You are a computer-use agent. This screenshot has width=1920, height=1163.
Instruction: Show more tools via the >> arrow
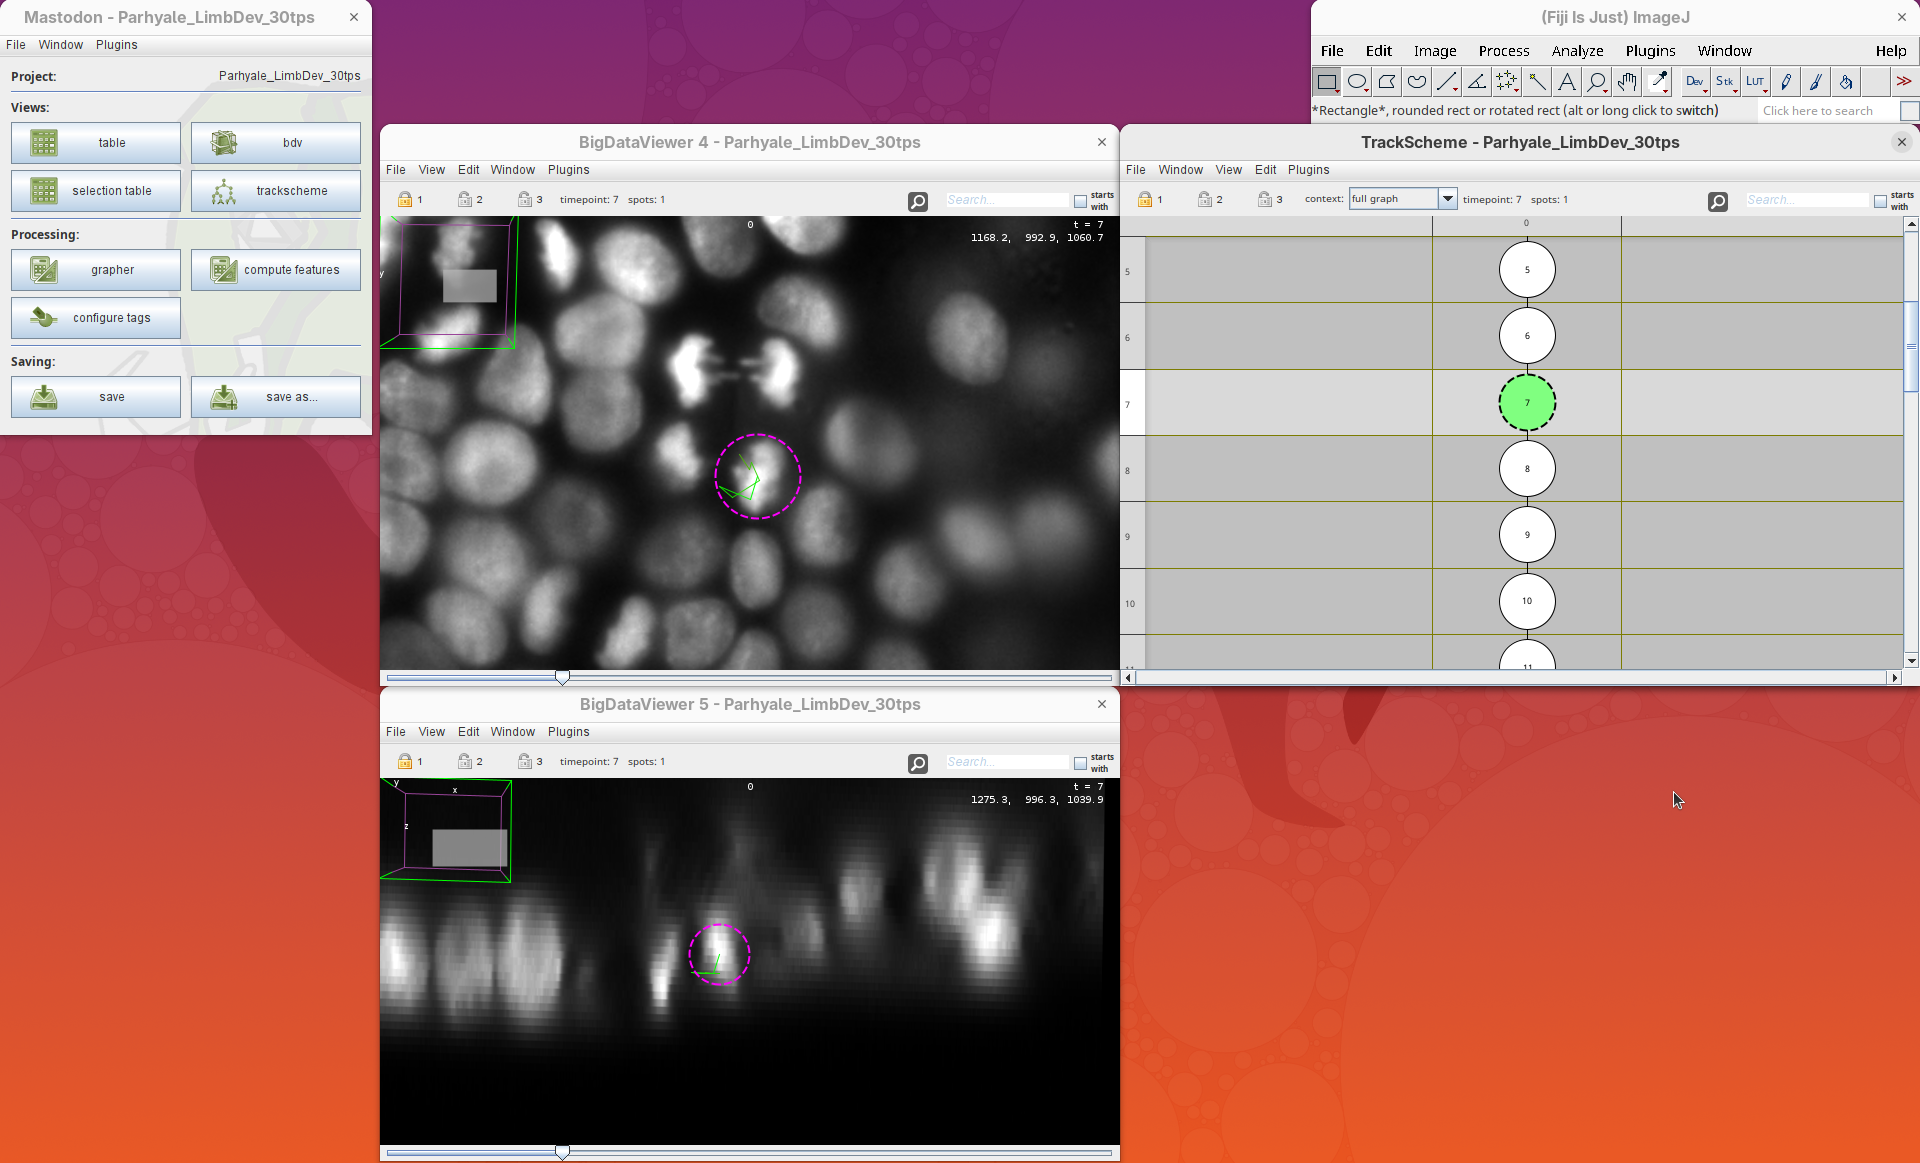click(1903, 82)
